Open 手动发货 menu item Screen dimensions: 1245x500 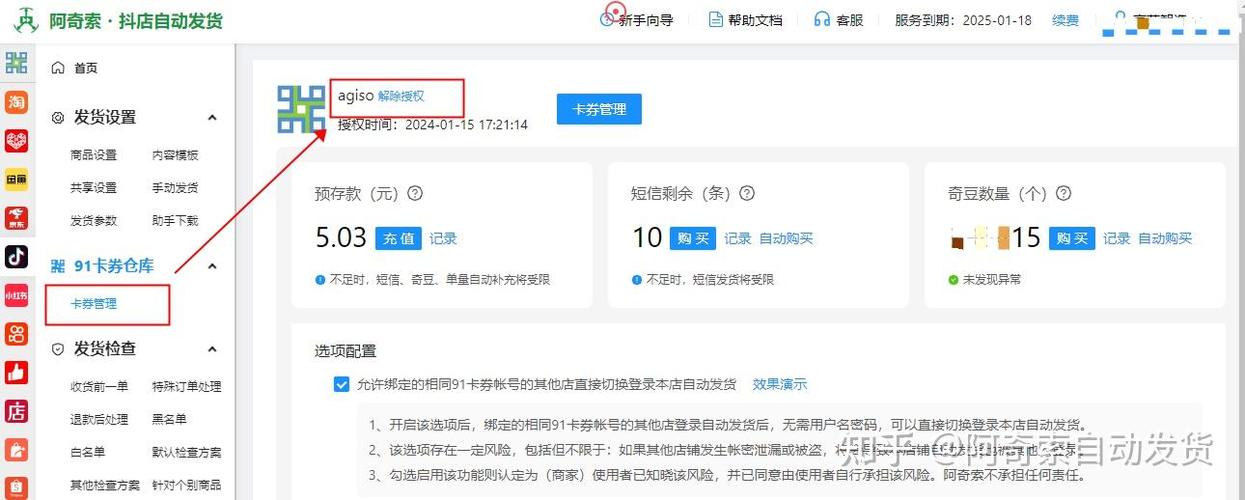tap(175, 188)
